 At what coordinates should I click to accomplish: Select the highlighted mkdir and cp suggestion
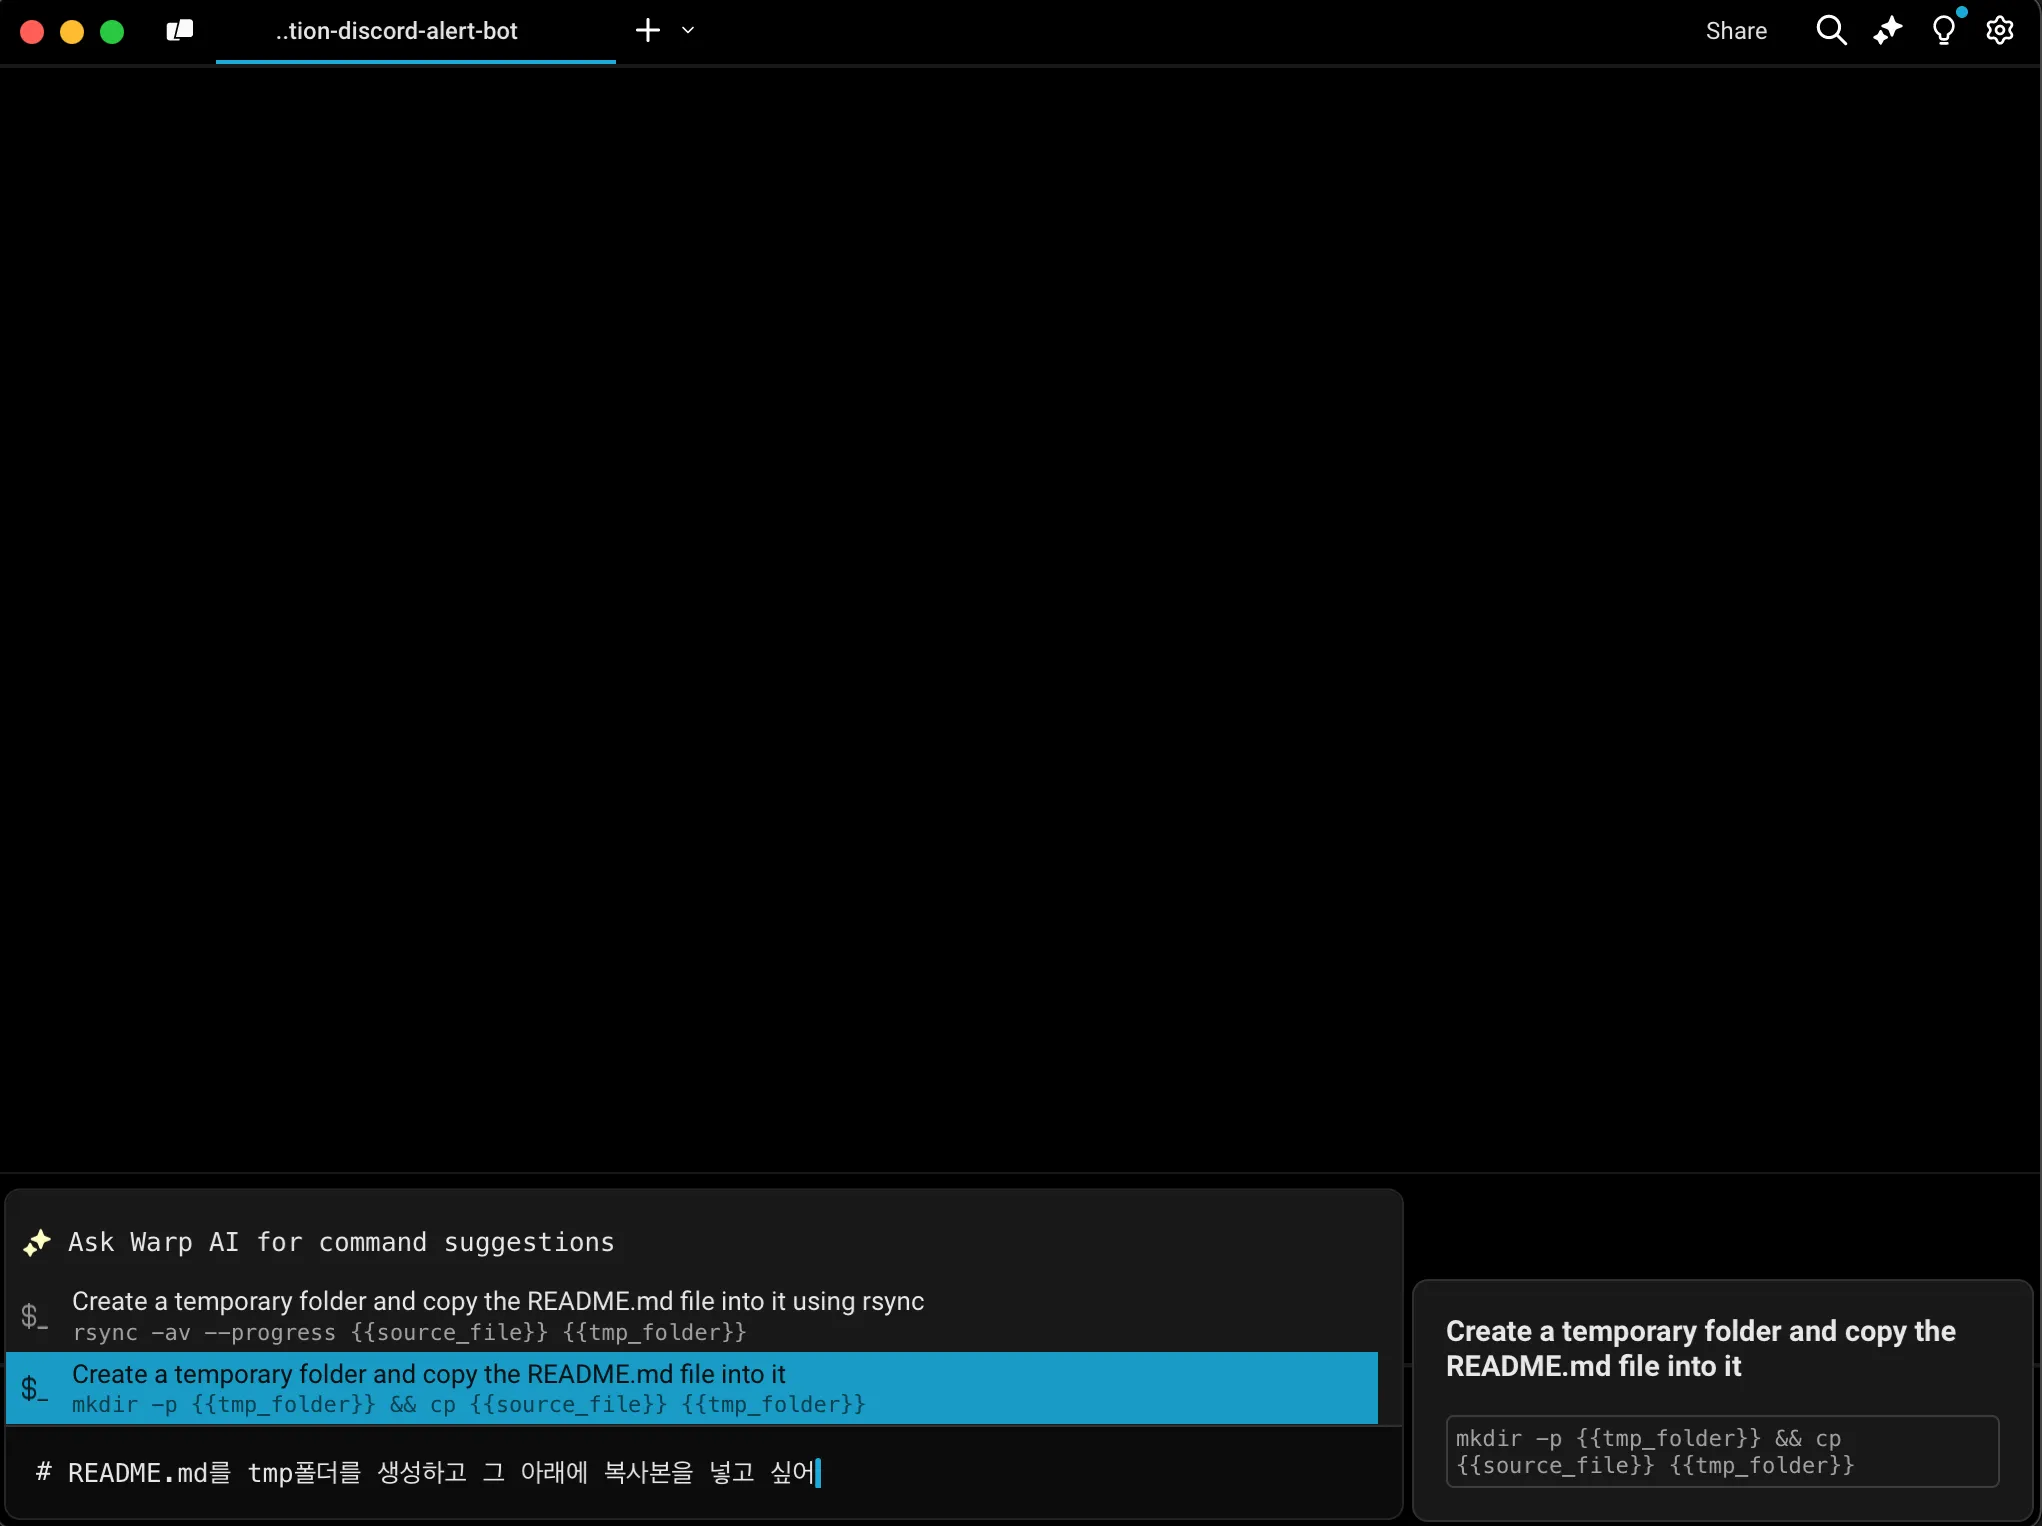coord(468,1388)
